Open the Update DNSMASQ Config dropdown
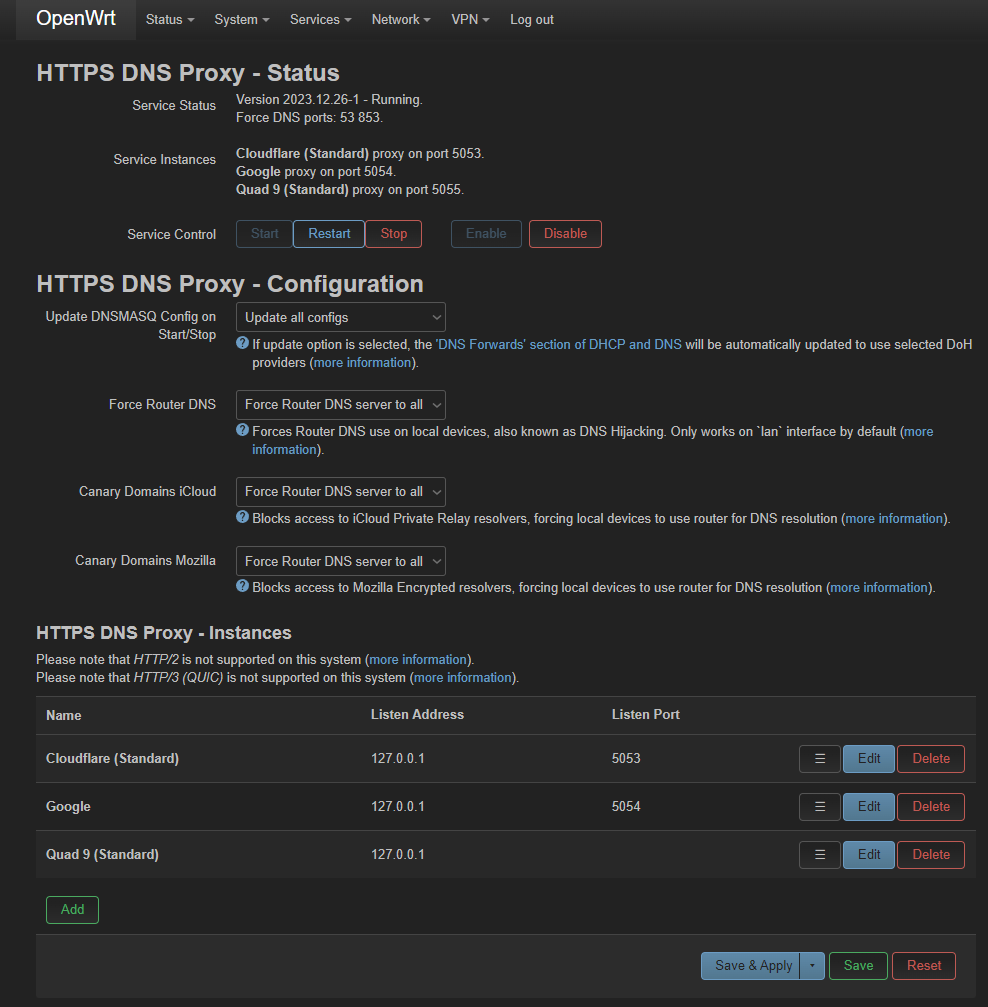Screen dimensions: 988x1007 (x=340, y=317)
